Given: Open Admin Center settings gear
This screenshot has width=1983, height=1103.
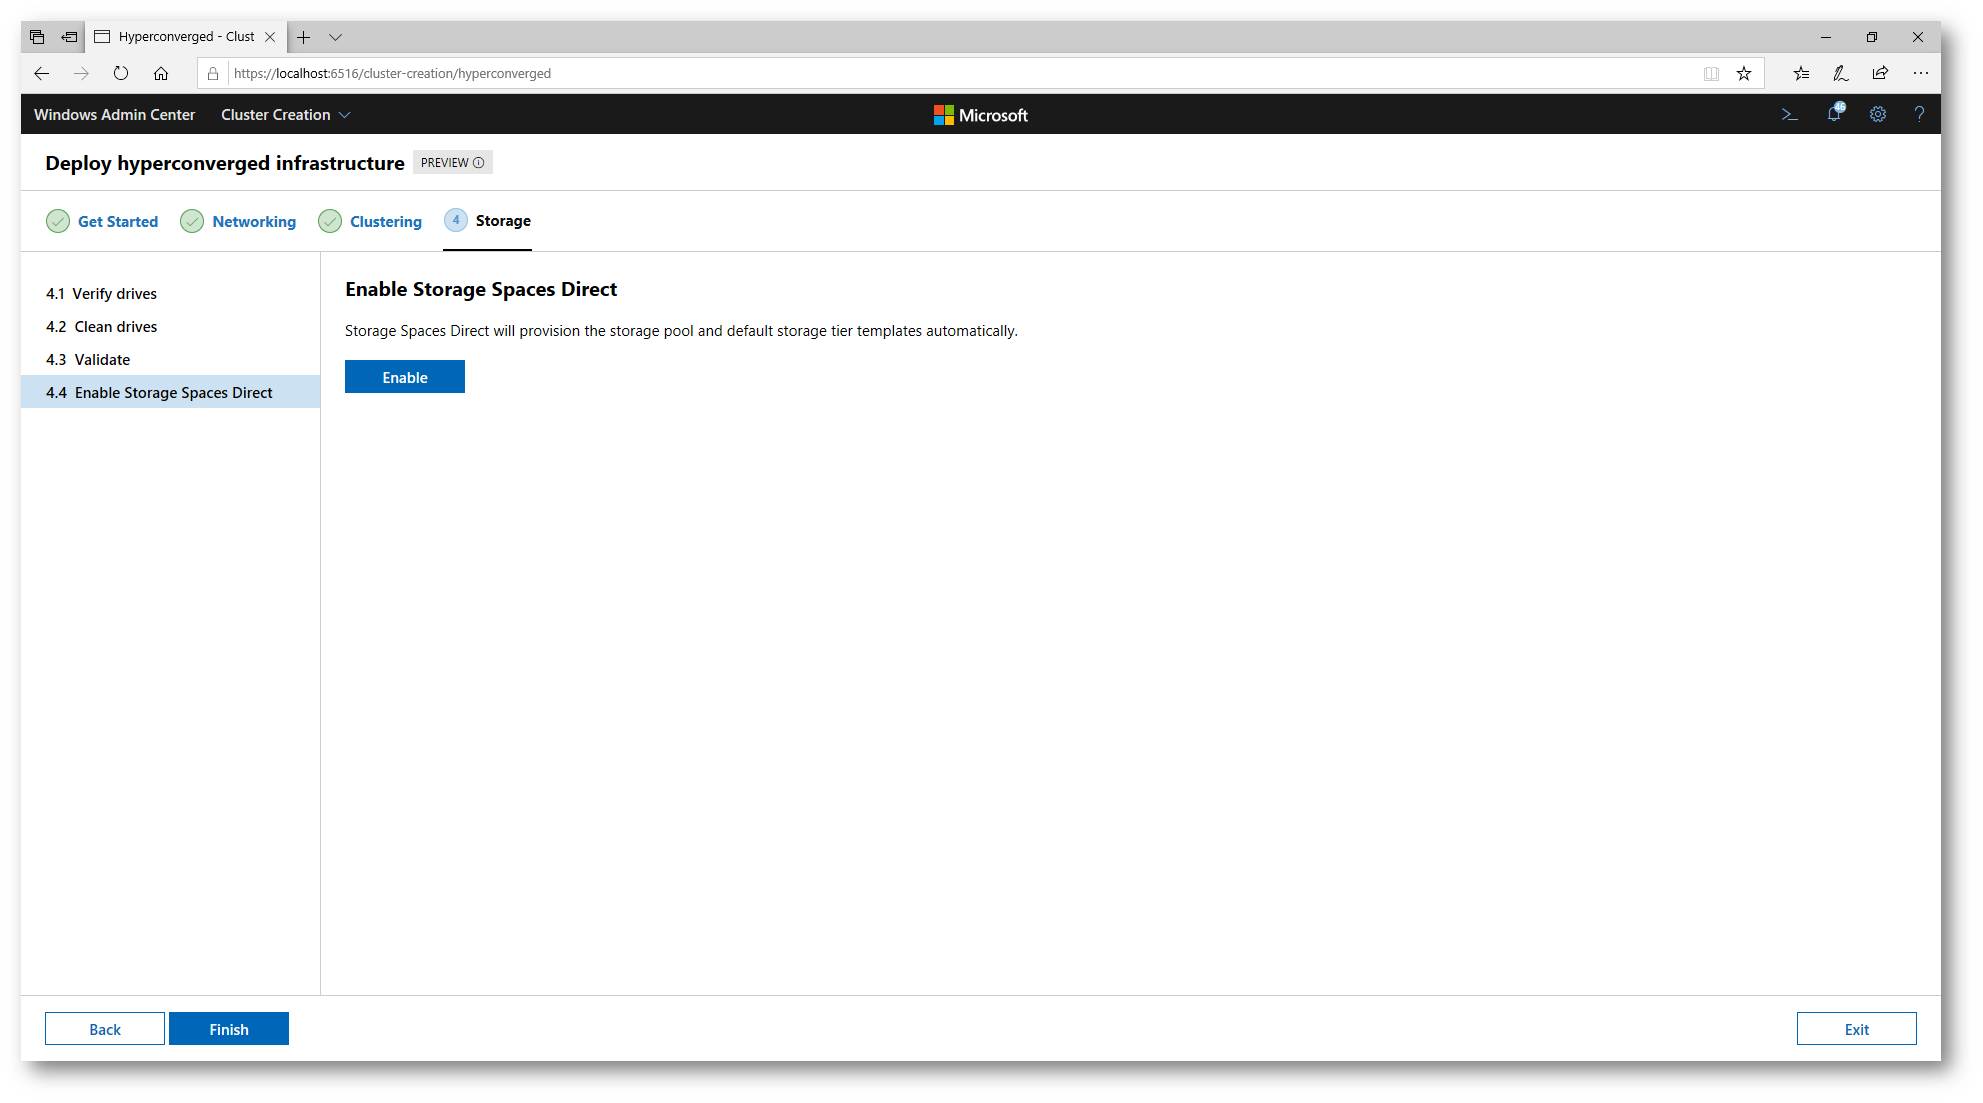Looking at the screenshot, I should (1878, 114).
